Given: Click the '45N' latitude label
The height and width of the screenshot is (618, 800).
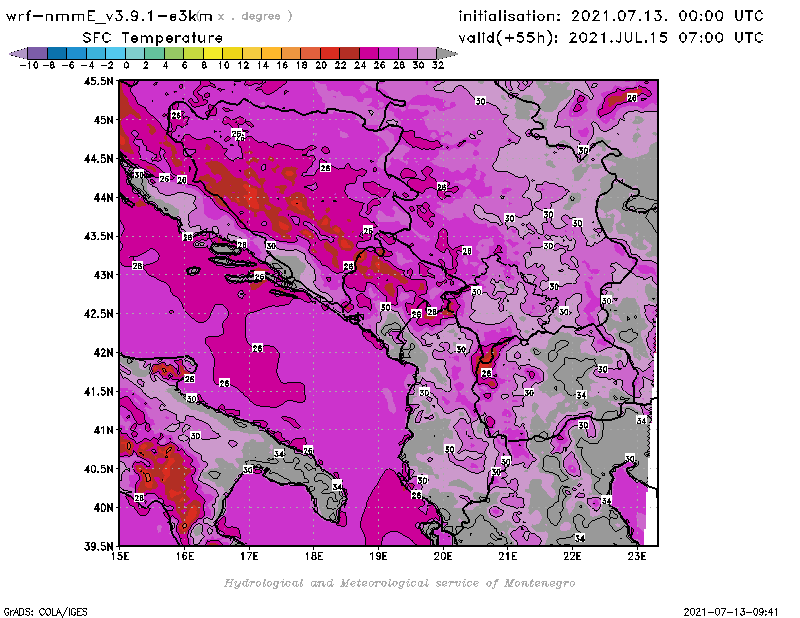Looking at the screenshot, I should [103, 119].
